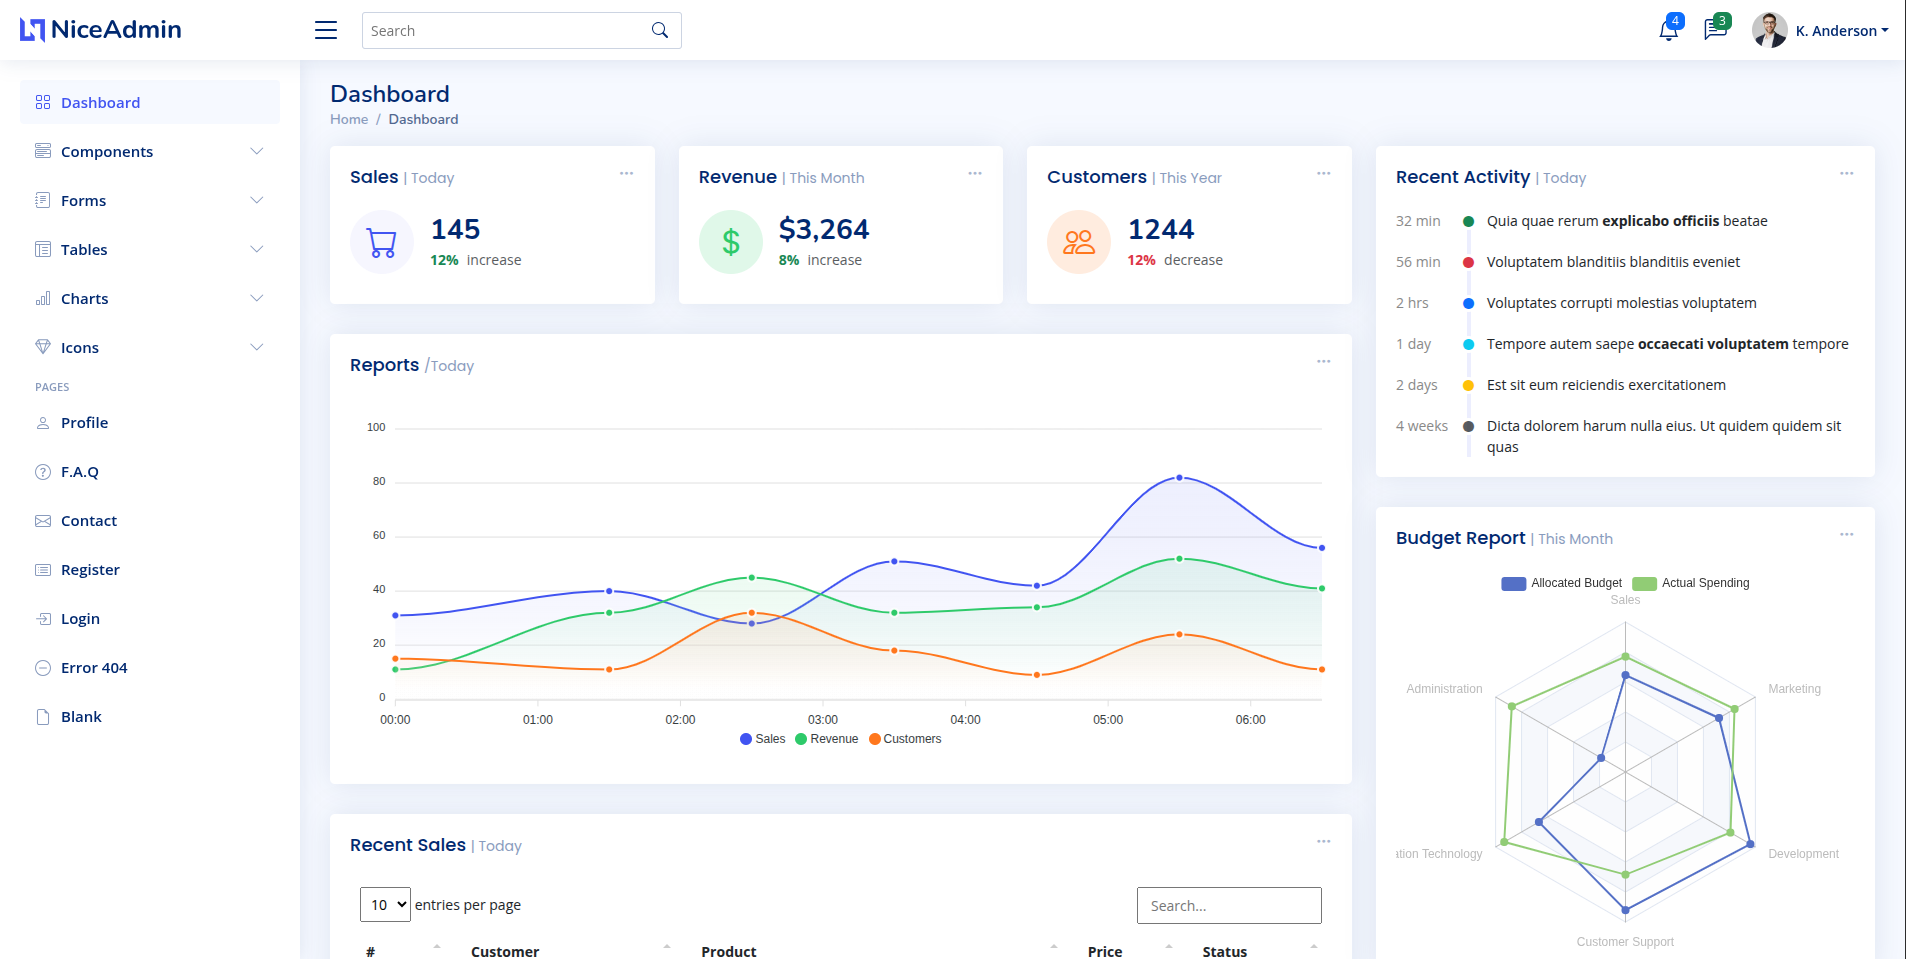This screenshot has height=959, width=1906.
Task: Click the search magnifier icon
Action: click(660, 30)
